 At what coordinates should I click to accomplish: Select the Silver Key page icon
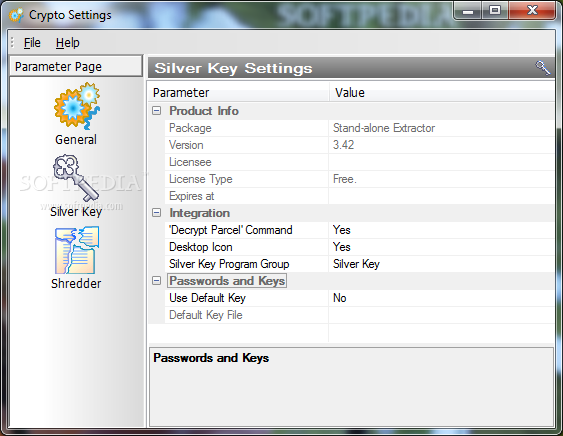pos(76,178)
